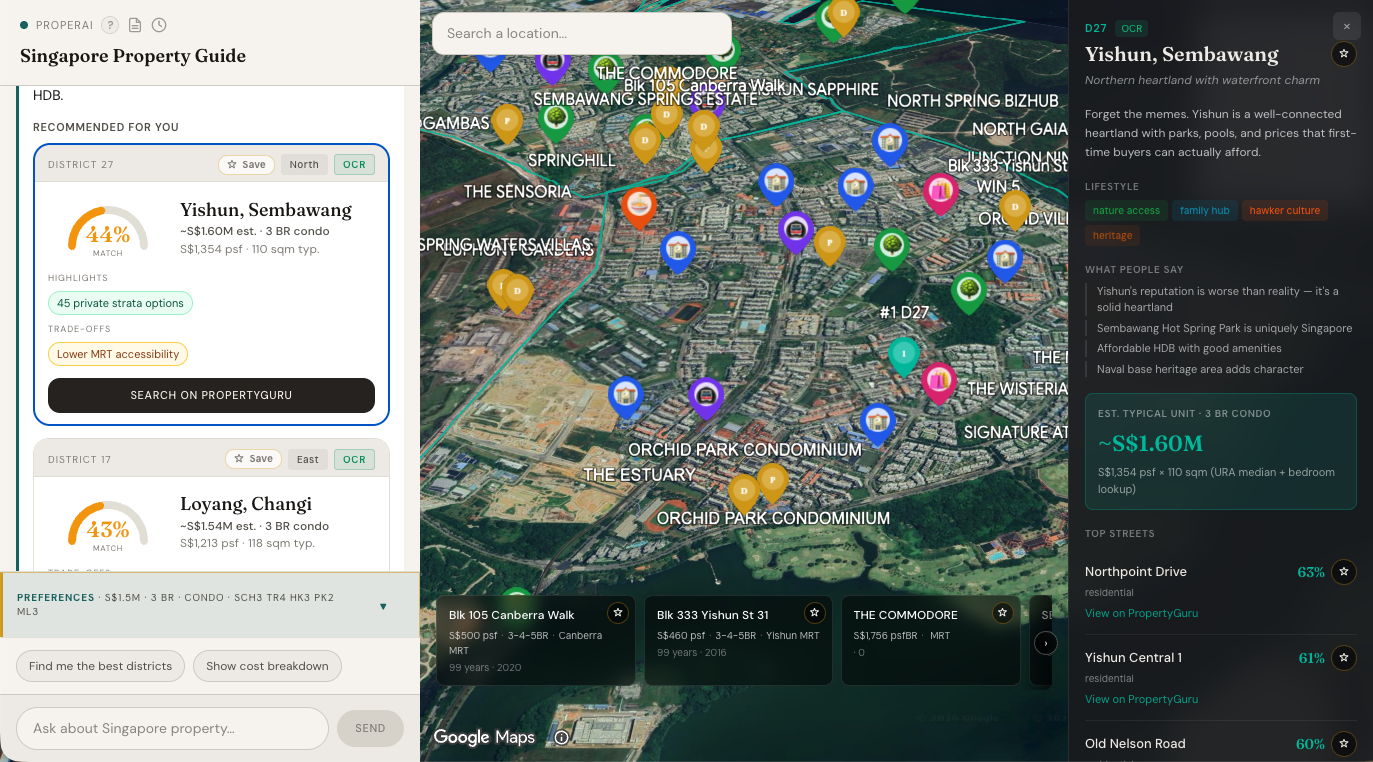Click Search on PropertyGuru button
The height and width of the screenshot is (762, 1373).
[x=211, y=395]
